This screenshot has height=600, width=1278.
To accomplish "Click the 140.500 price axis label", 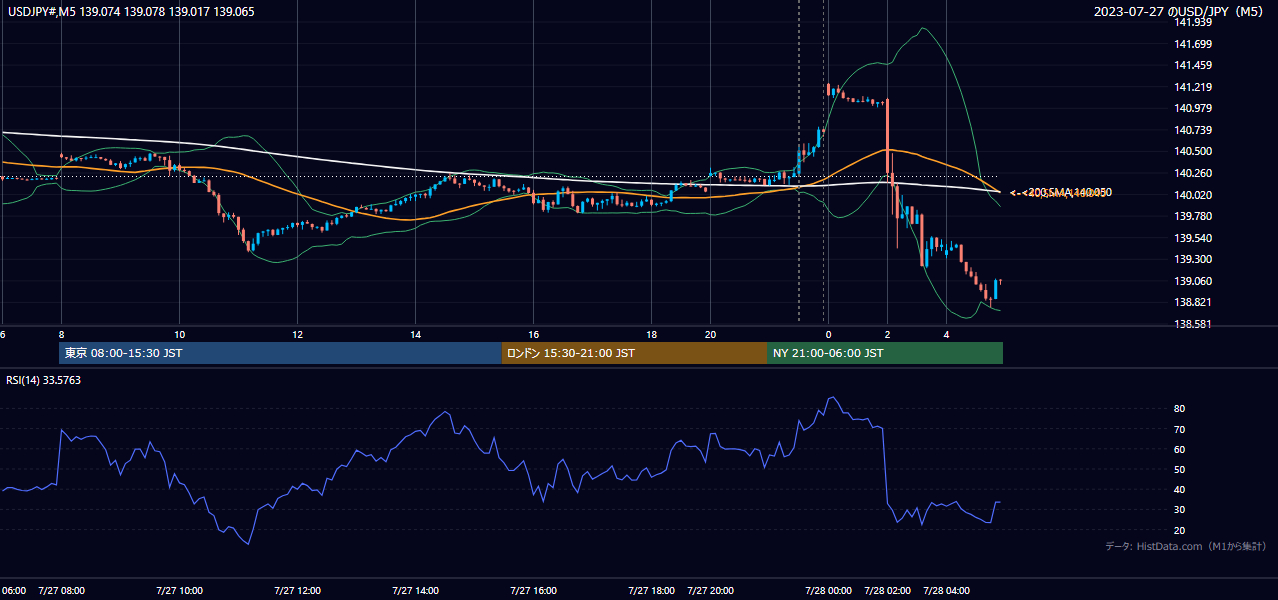I will [x=1193, y=151].
